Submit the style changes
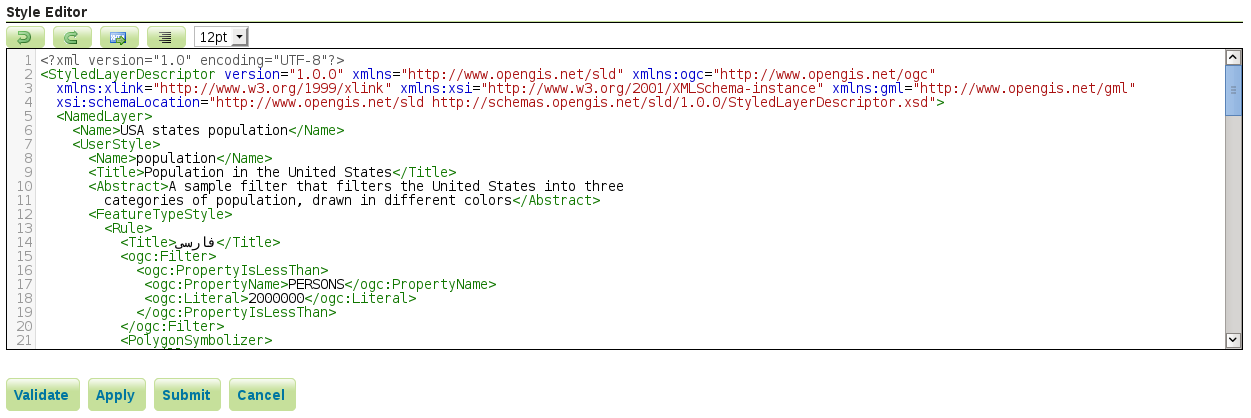 186,395
